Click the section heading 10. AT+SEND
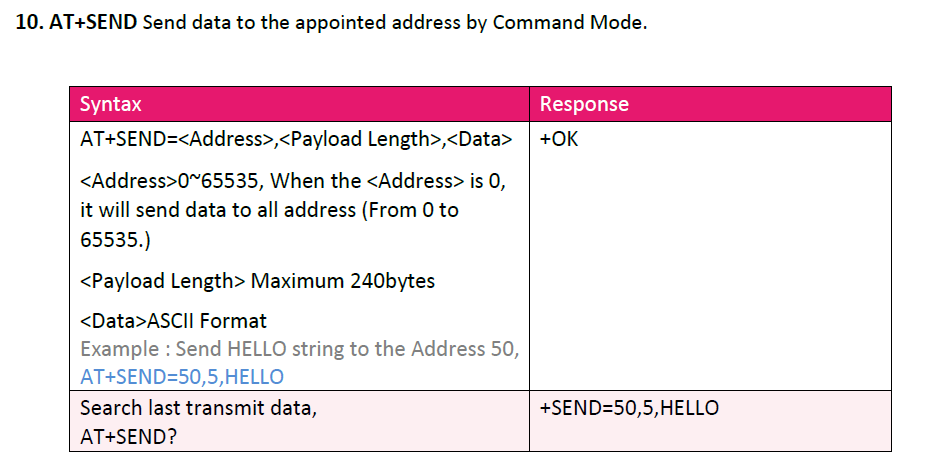This screenshot has height=473, width=925. (76, 22)
